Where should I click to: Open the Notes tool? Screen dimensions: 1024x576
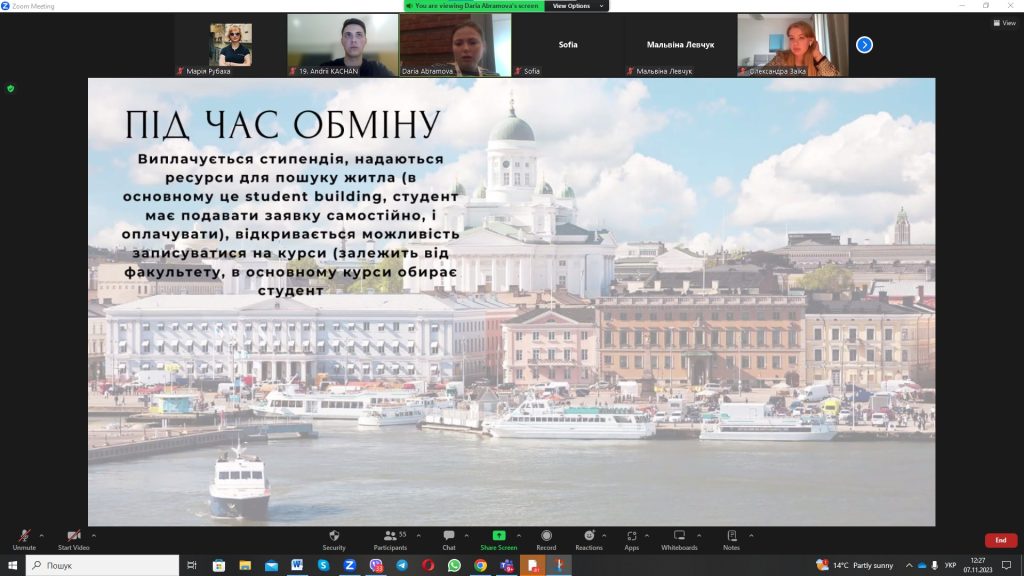click(731, 539)
